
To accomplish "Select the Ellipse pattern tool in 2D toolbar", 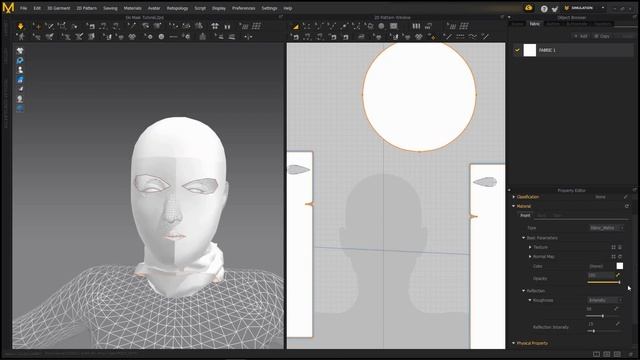I will click(x=381, y=26).
